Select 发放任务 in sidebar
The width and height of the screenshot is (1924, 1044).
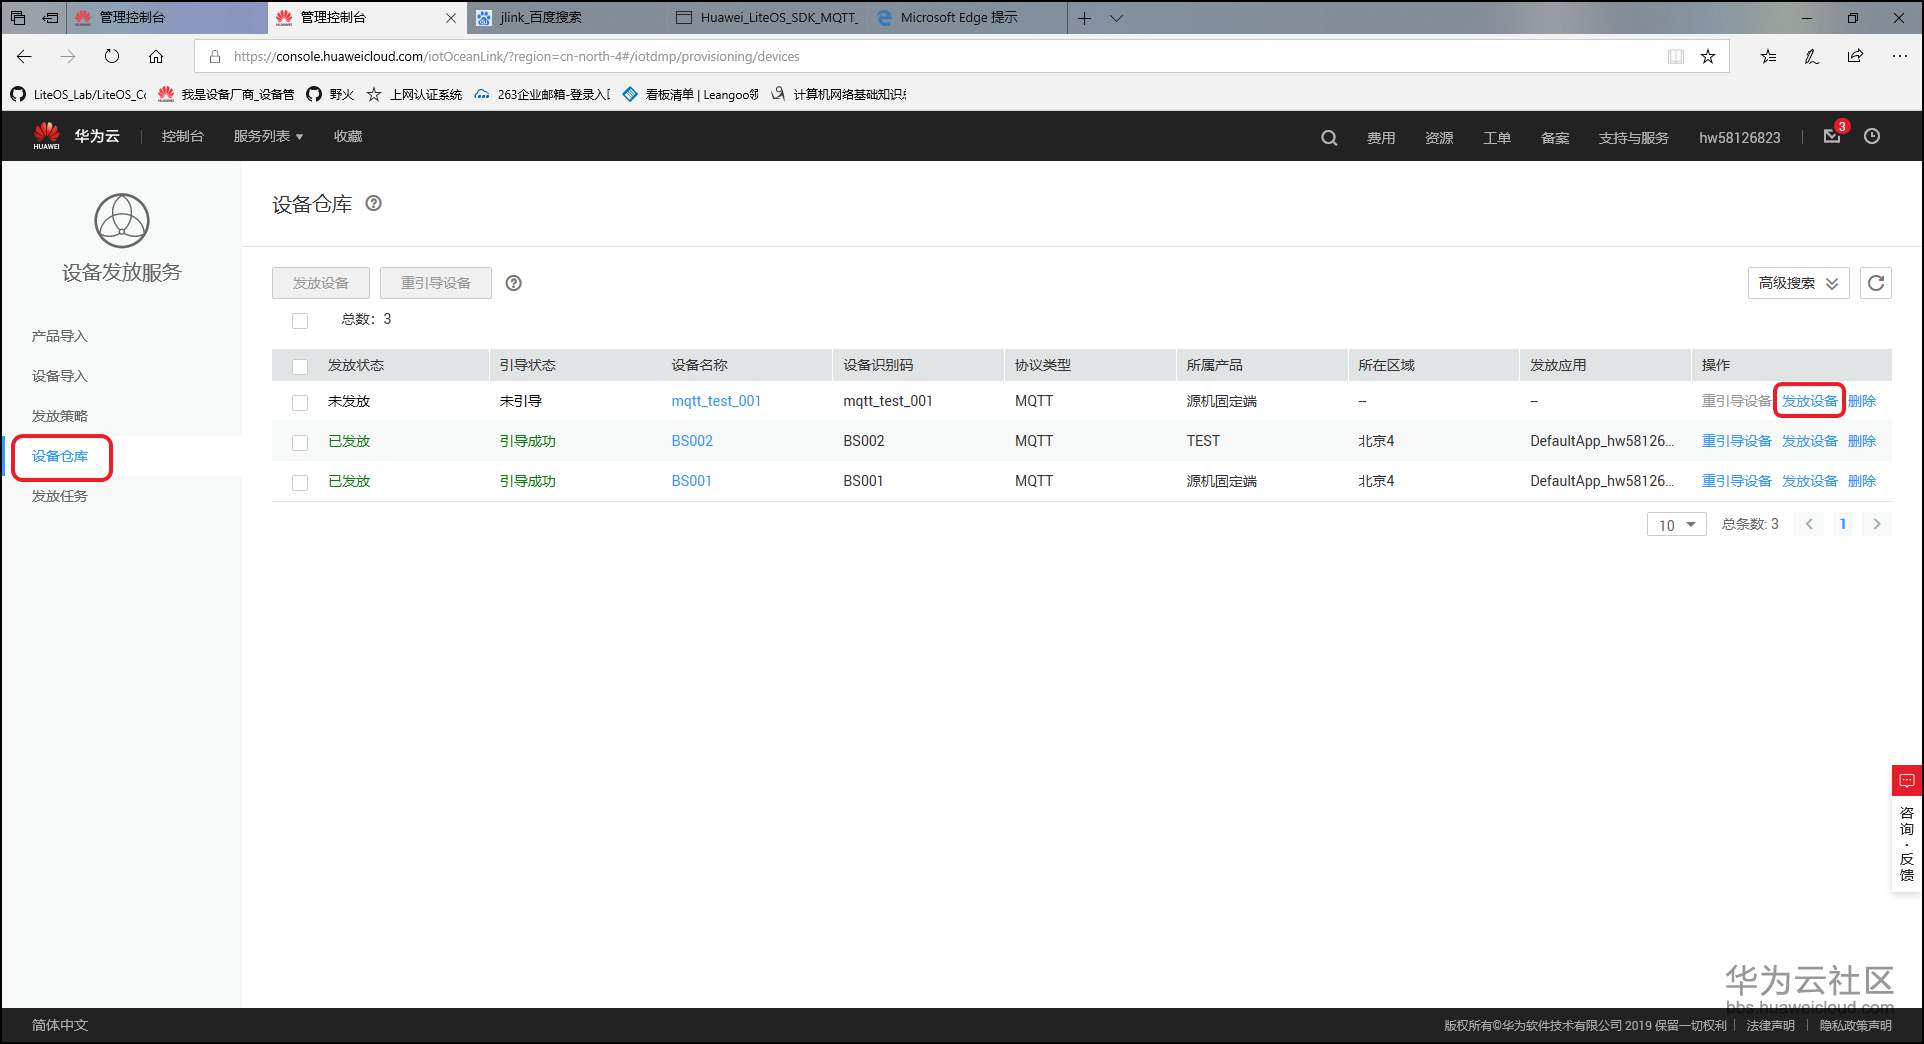click(x=60, y=496)
